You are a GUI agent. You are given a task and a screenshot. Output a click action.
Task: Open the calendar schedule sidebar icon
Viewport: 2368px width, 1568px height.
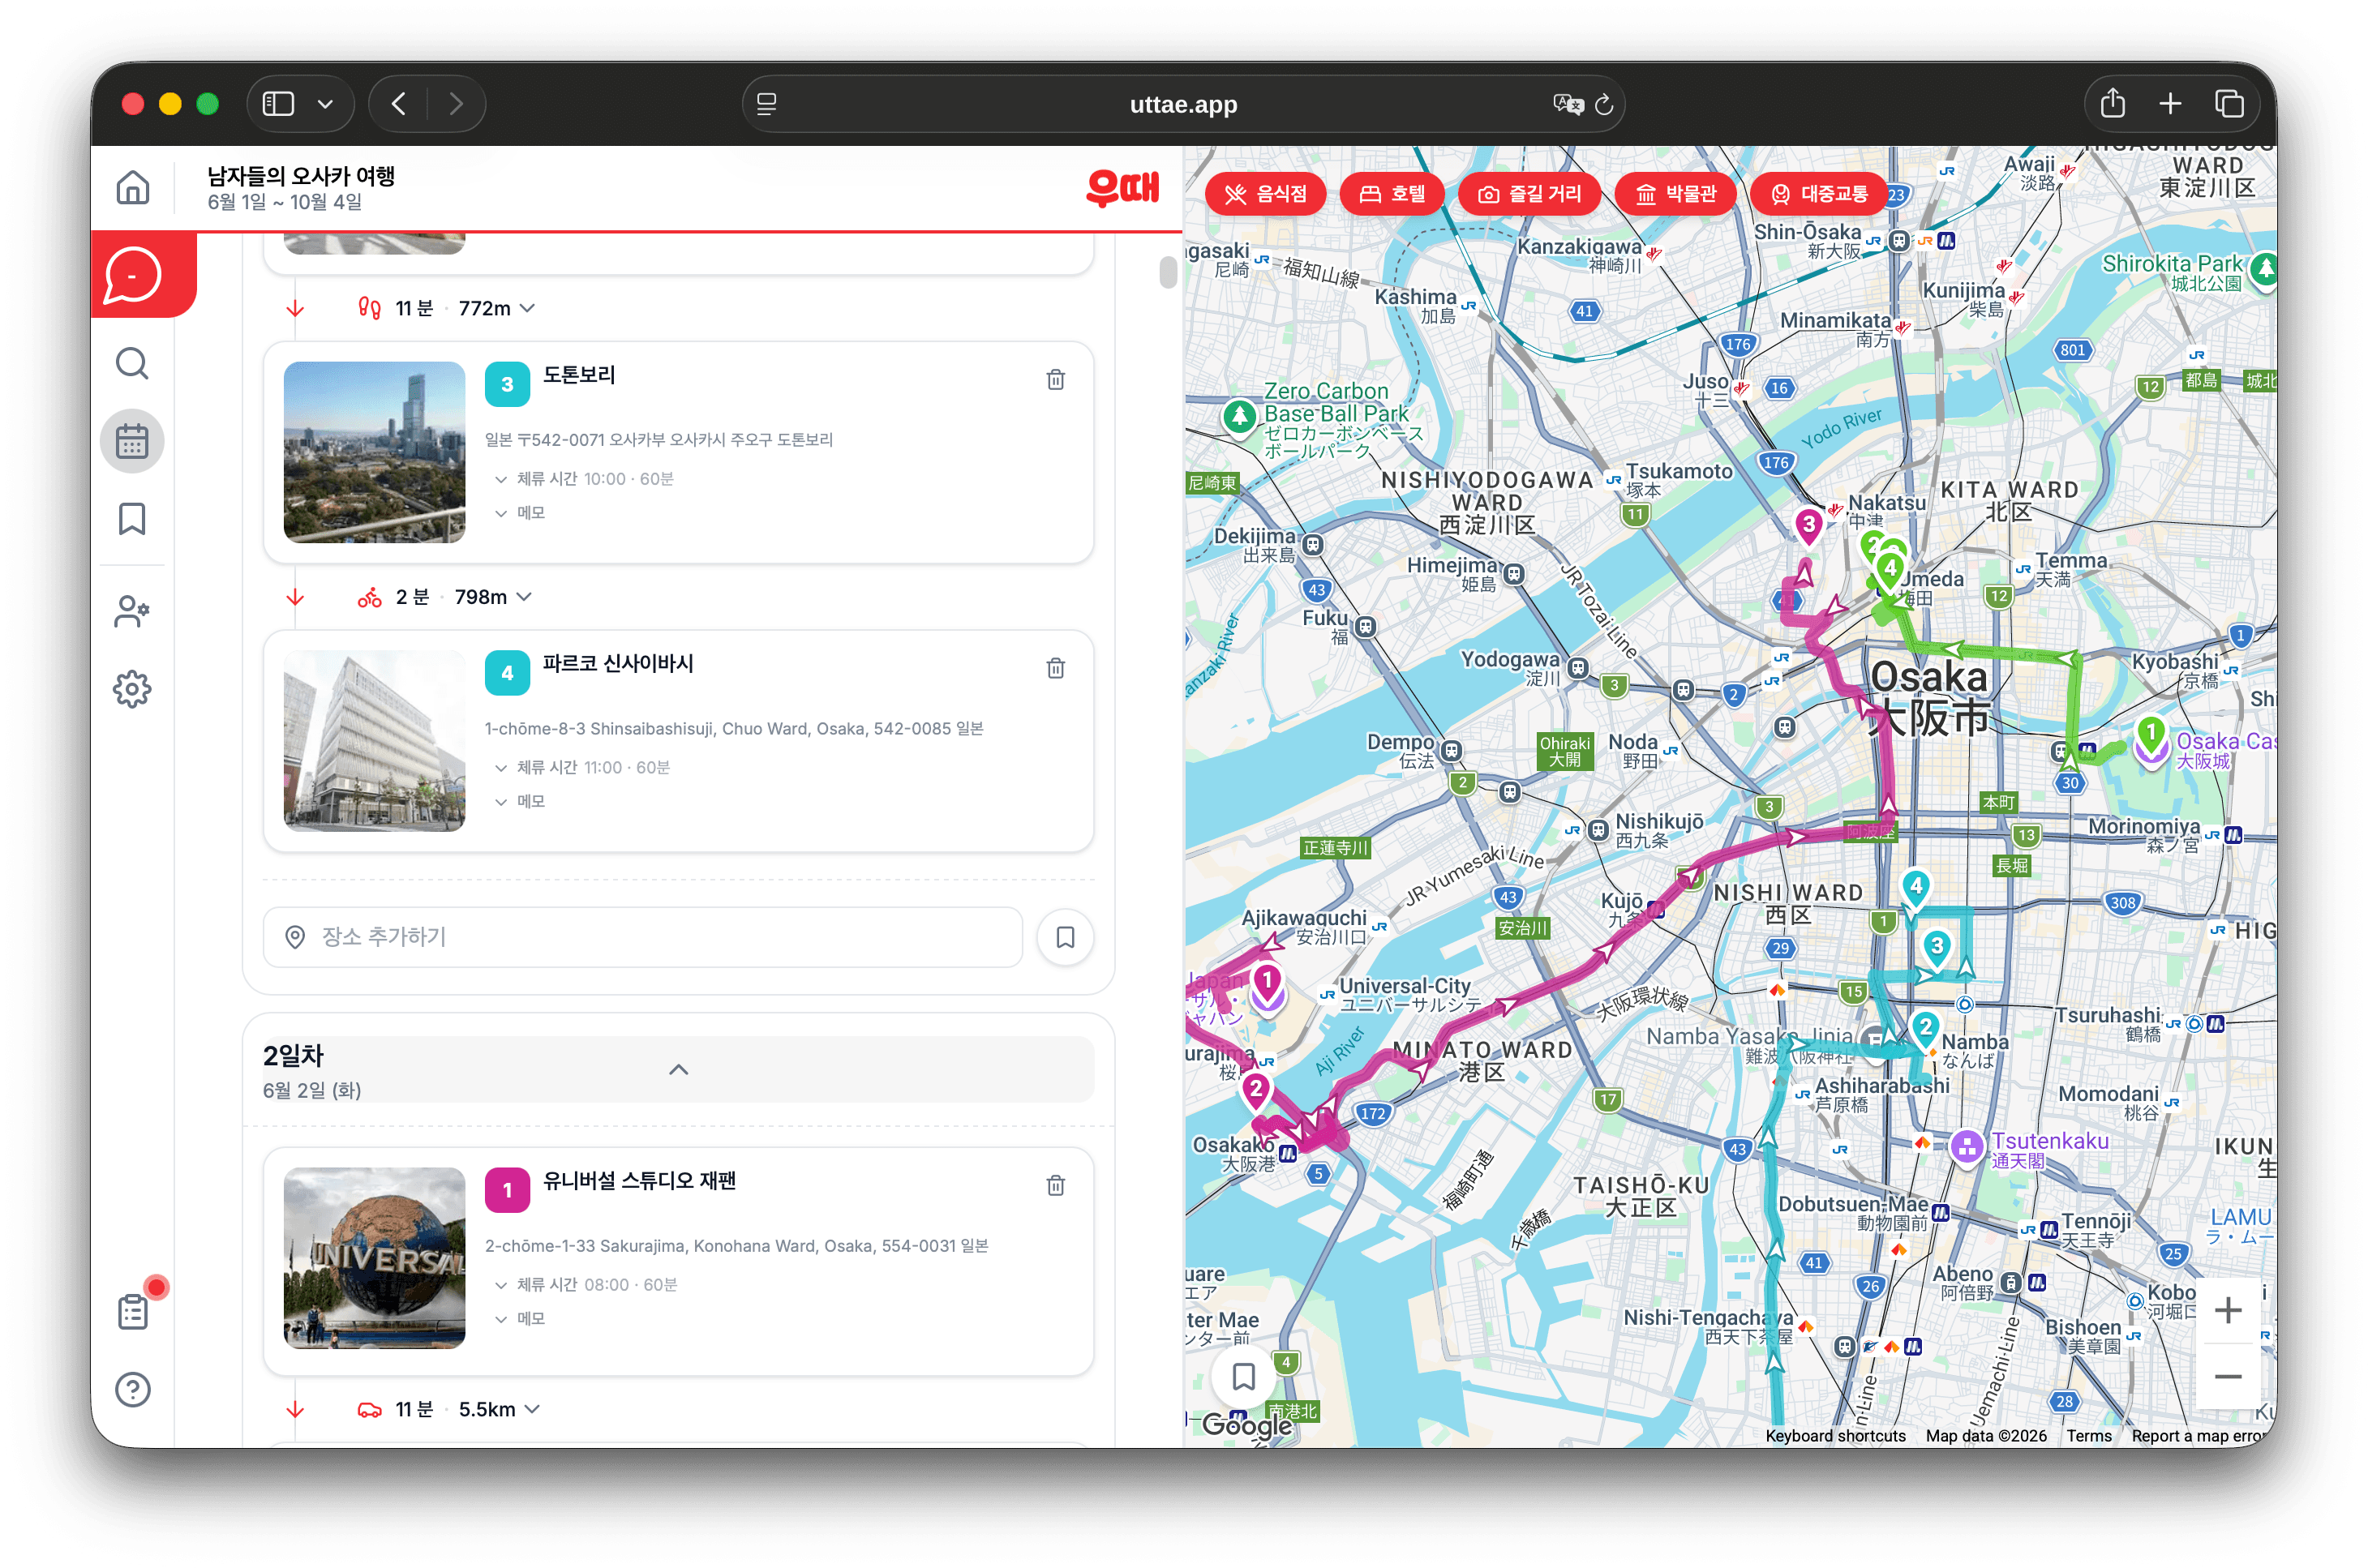132,441
